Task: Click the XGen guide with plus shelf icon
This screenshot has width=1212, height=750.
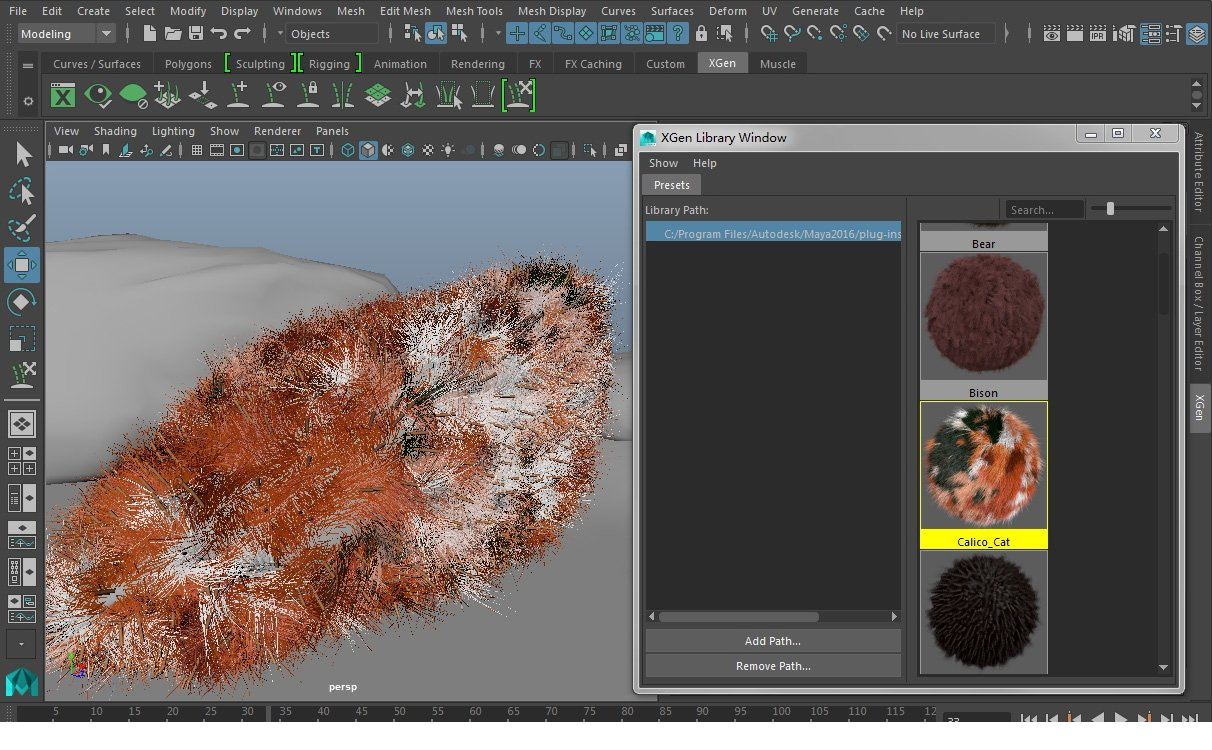Action: 238,96
